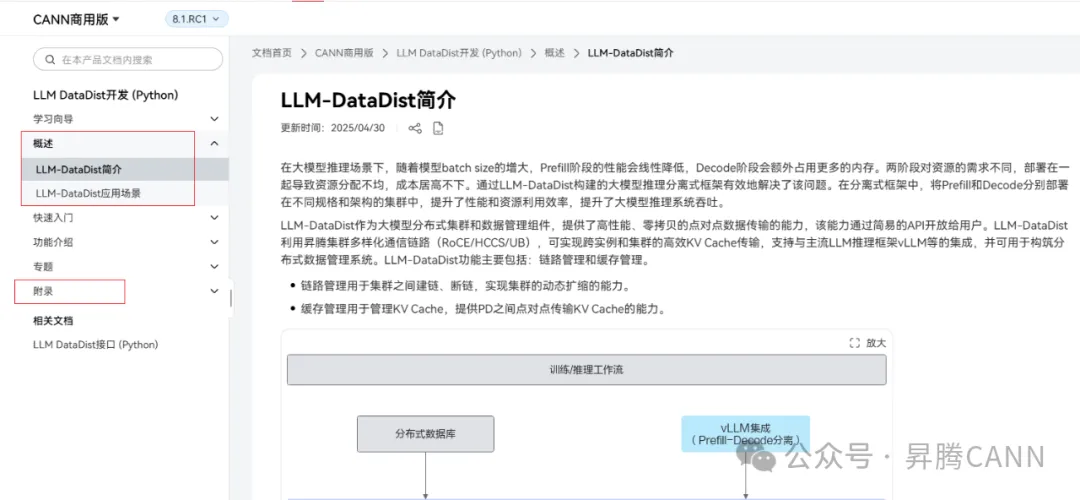
Task: Open related doc LLM DataDist接口 (Python)
Action: pos(96,344)
